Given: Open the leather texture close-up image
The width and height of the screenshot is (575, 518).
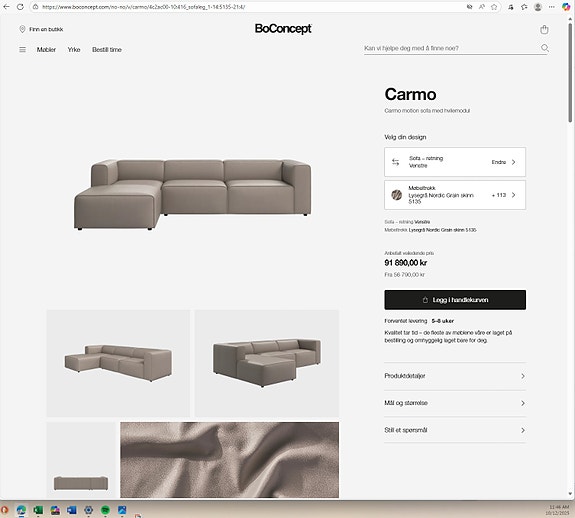Looking at the screenshot, I should pyautogui.click(x=230, y=460).
